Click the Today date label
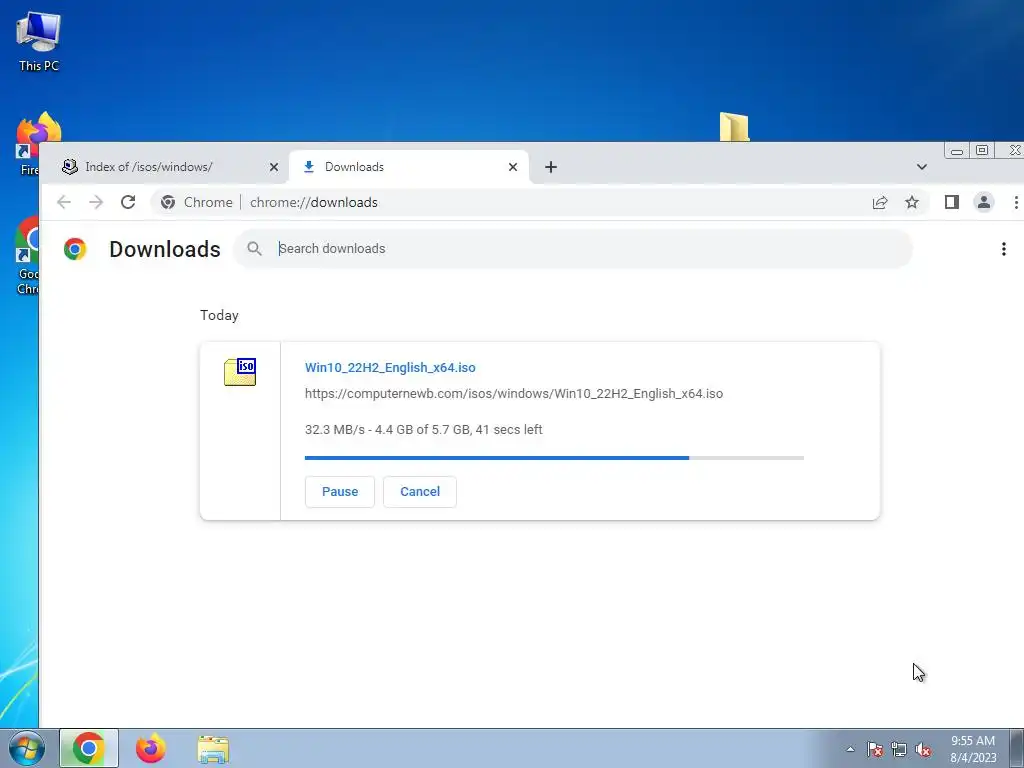The image size is (1024, 768). (219, 315)
